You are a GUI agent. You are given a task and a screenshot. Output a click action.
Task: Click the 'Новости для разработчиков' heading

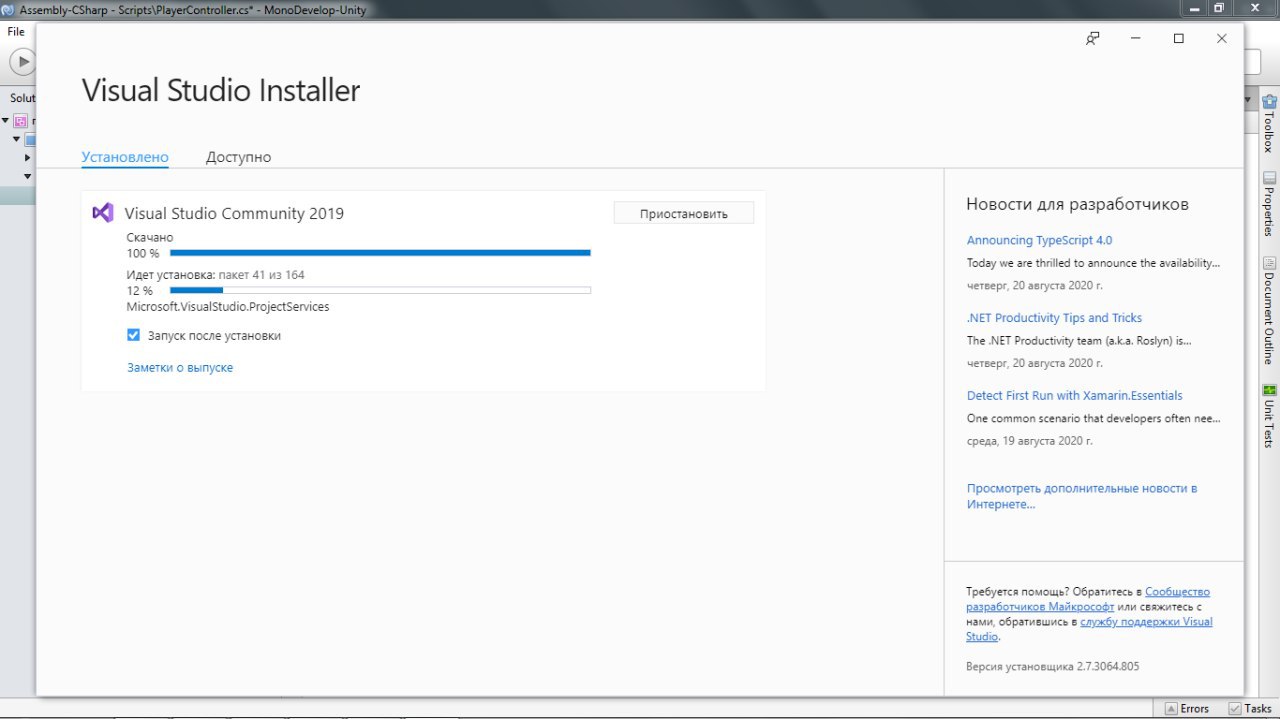(1077, 204)
